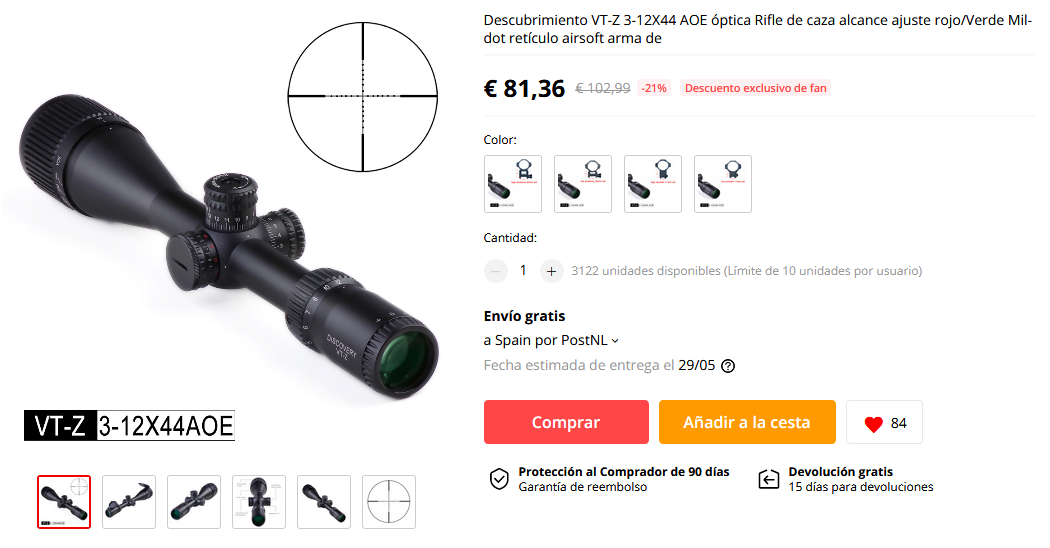The width and height of the screenshot is (1050, 548).
Task: Click the free return arrow icon
Action: [769, 479]
